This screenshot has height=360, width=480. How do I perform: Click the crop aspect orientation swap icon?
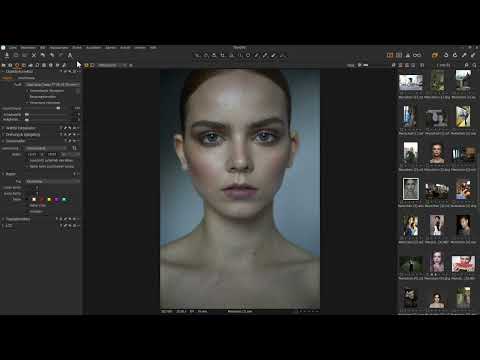pos(74,148)
